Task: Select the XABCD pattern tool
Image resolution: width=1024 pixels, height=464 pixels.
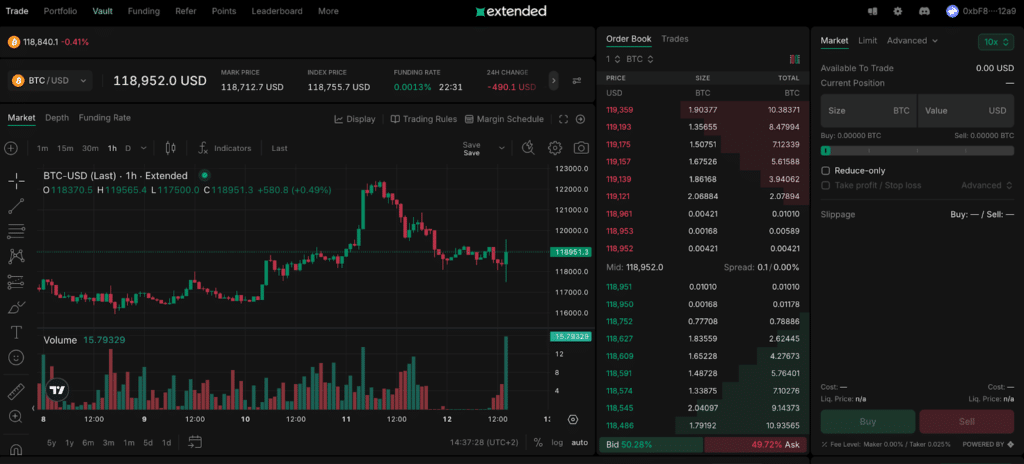Action: point(16,256)
